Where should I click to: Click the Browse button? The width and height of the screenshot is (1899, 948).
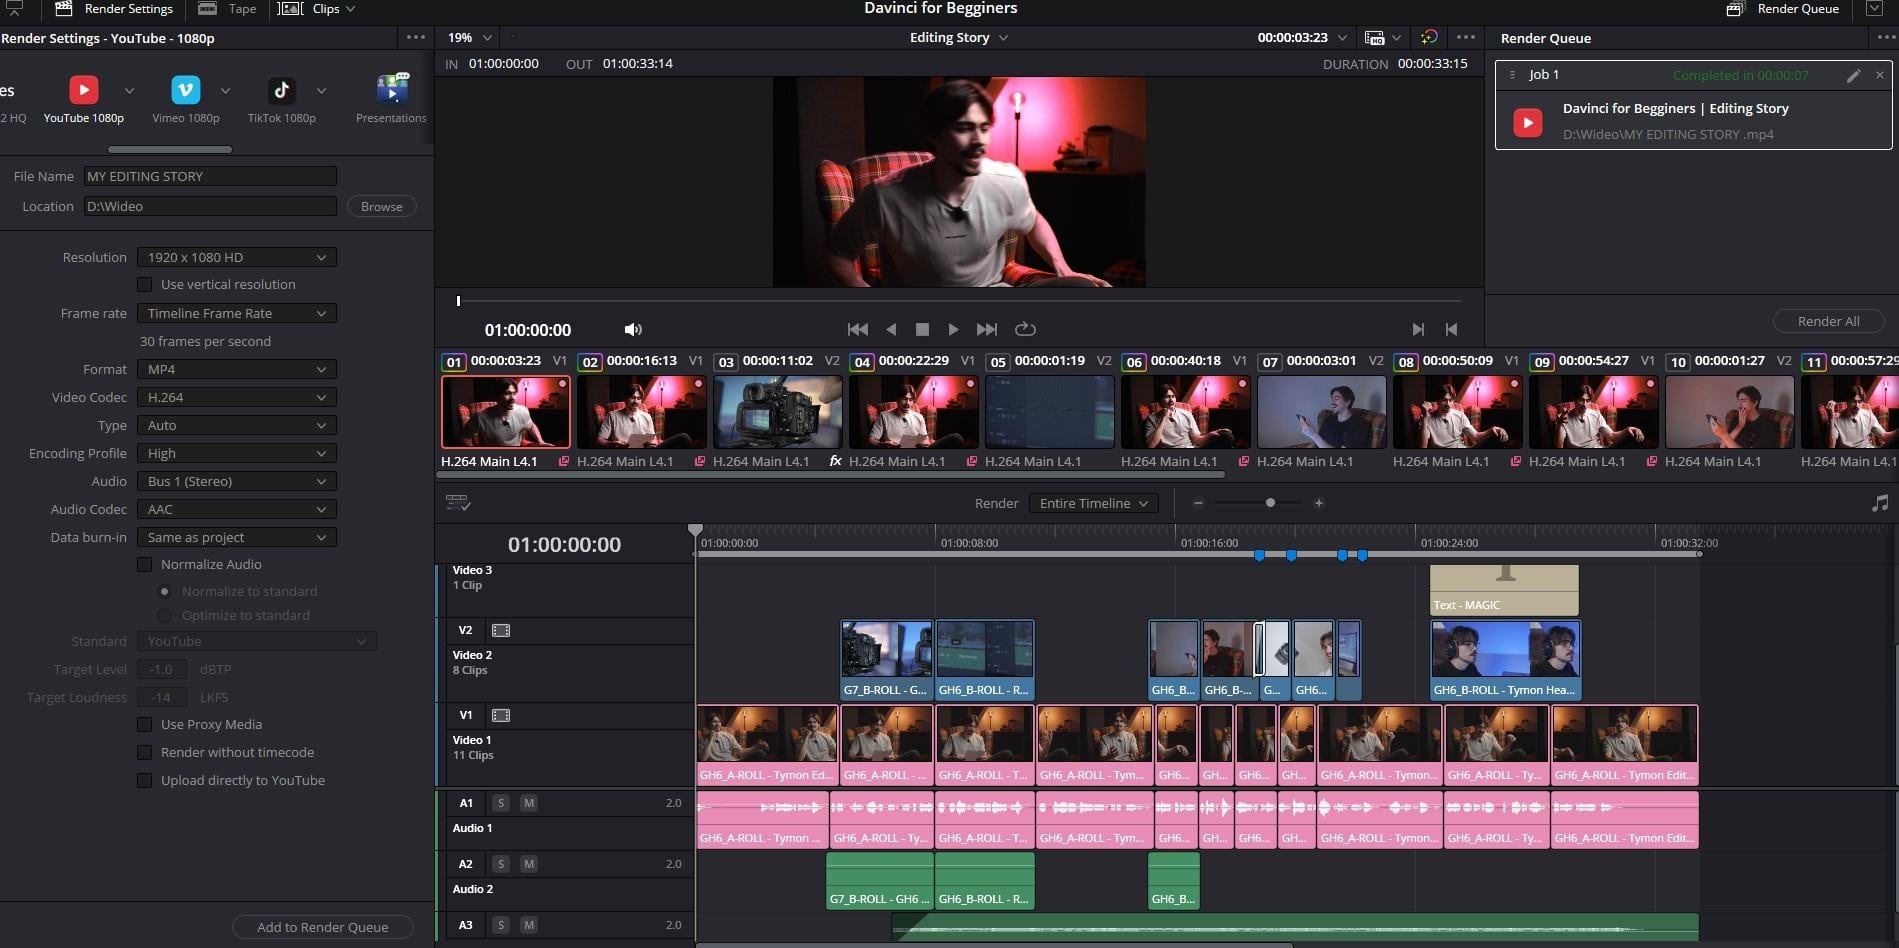382,206
